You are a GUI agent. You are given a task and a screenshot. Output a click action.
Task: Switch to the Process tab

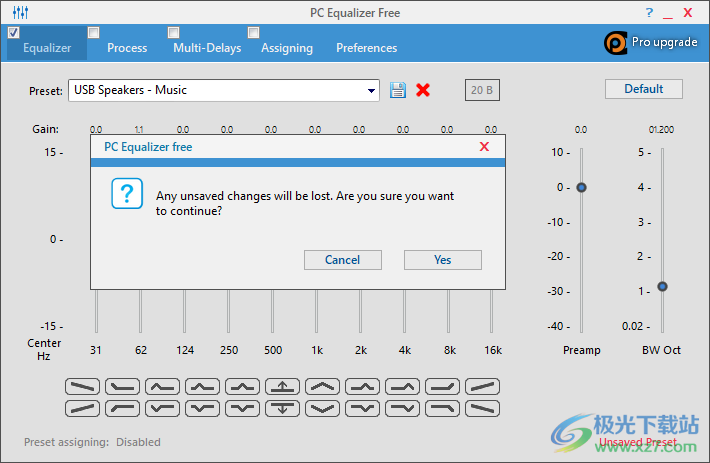(x=127, y=48)
